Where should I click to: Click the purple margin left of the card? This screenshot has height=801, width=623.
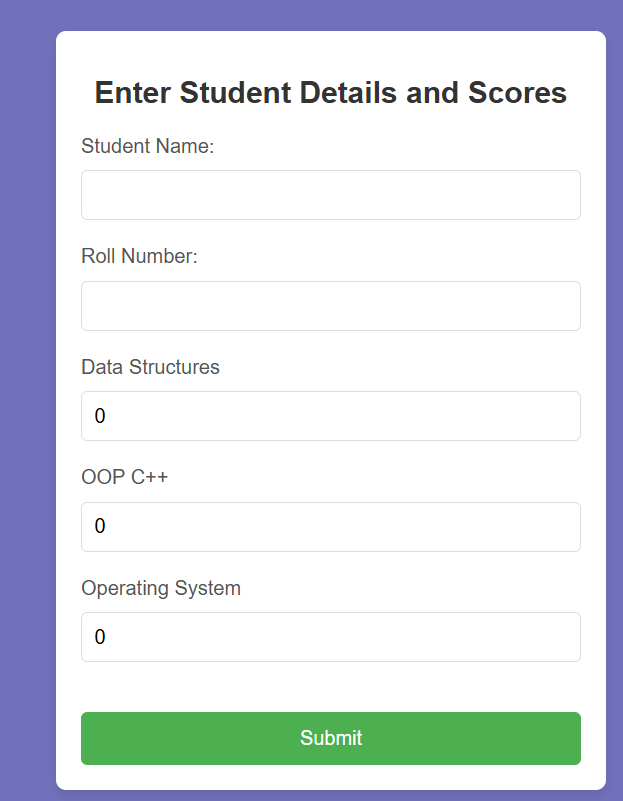pyautogui.click(x=28, y=409)
